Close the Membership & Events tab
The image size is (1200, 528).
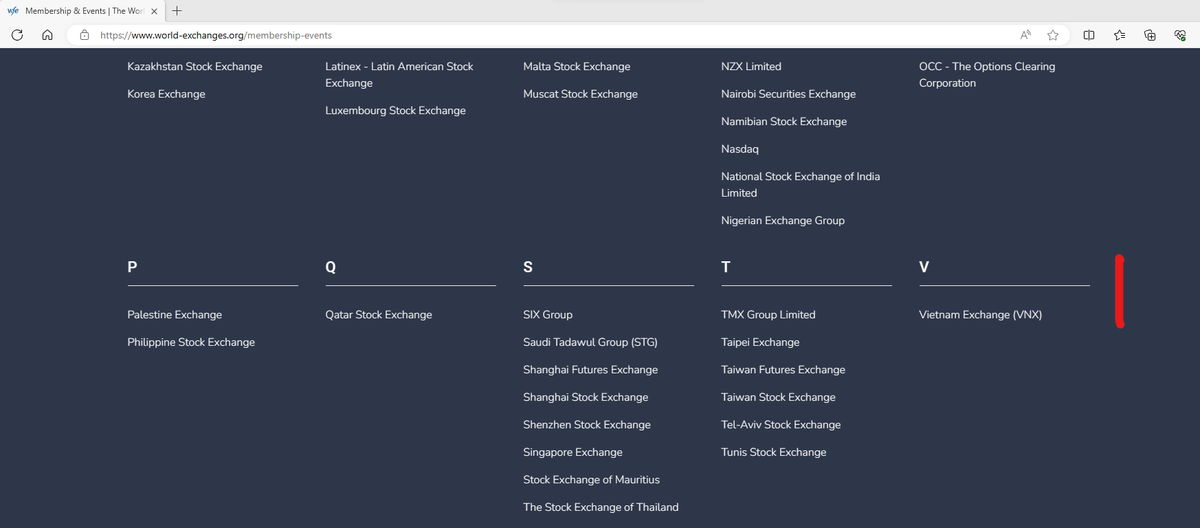tap(153, 11)
